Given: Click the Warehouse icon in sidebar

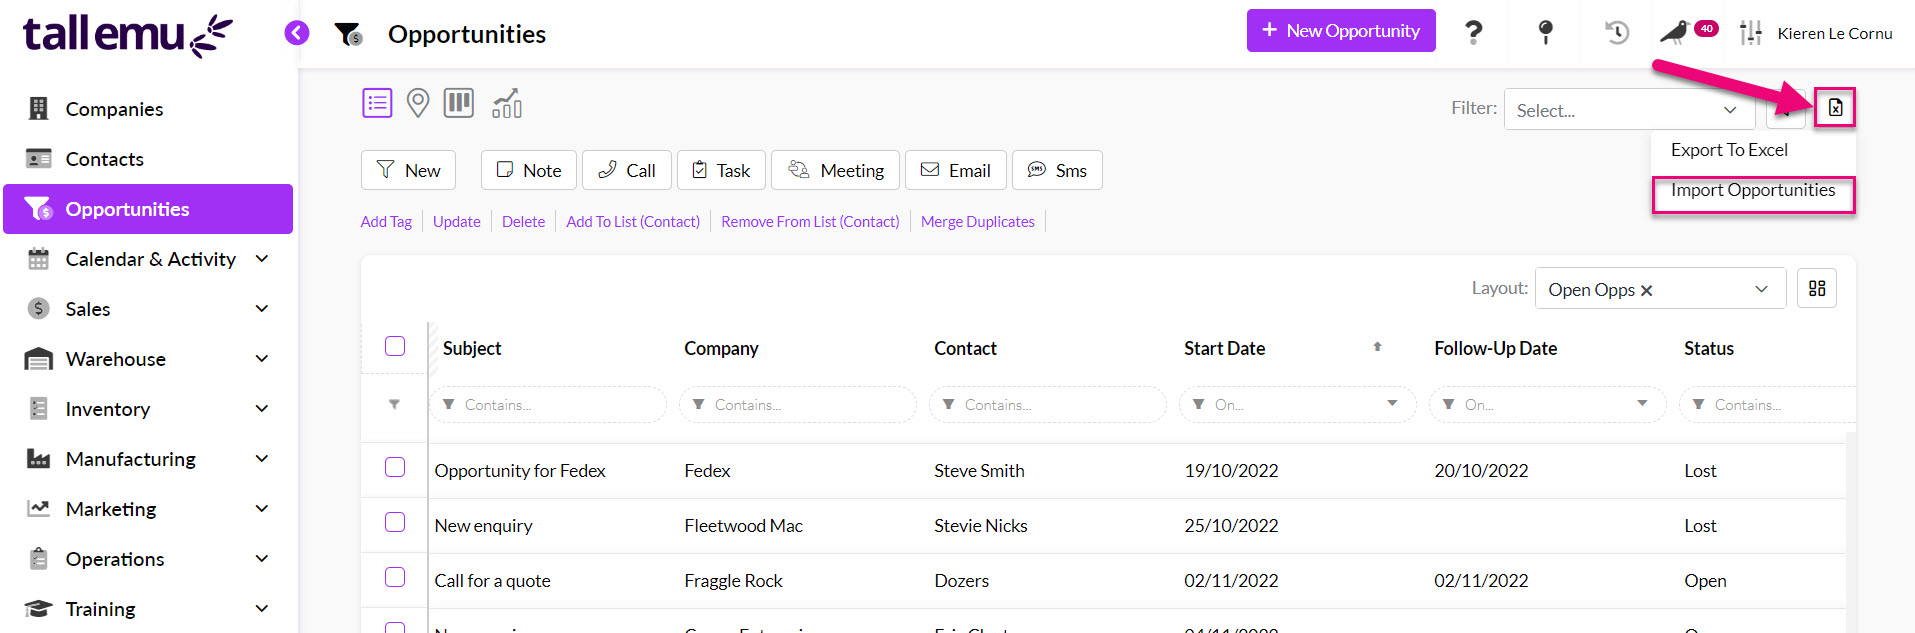Looking at the screenshot, I should [39, 358].
